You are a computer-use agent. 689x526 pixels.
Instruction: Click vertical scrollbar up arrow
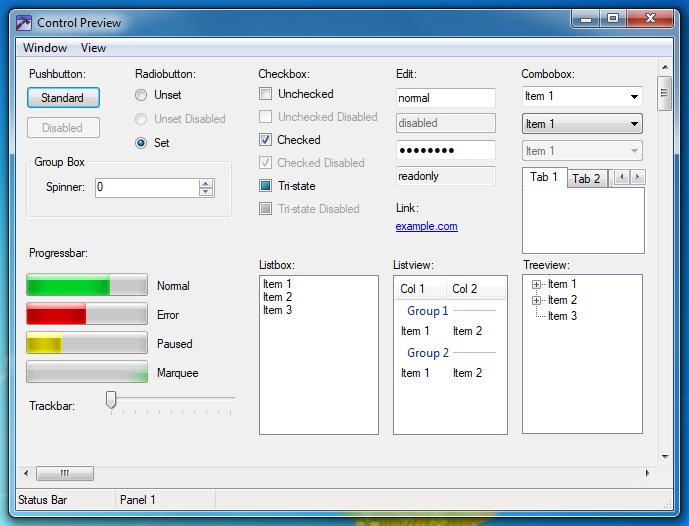click(663, 67)
